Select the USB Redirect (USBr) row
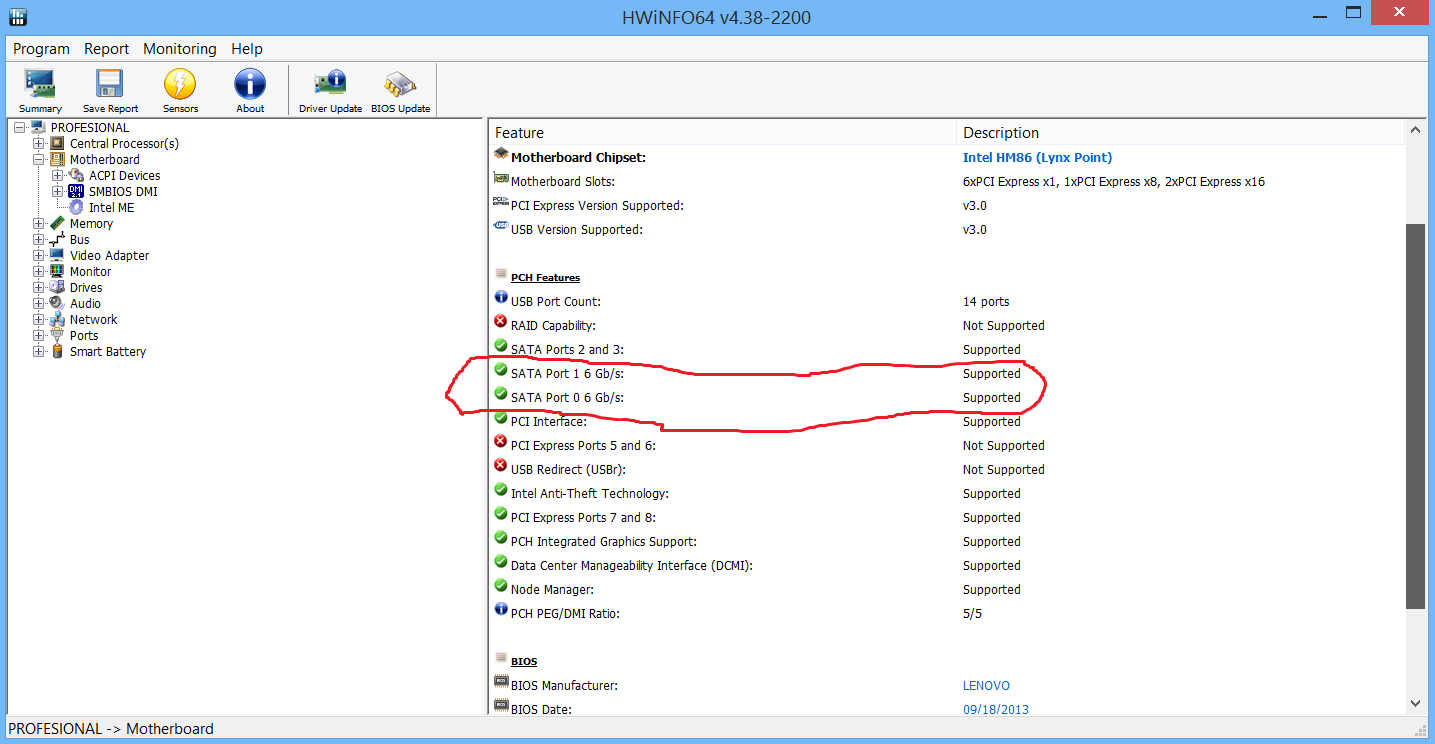 (947, 469)
